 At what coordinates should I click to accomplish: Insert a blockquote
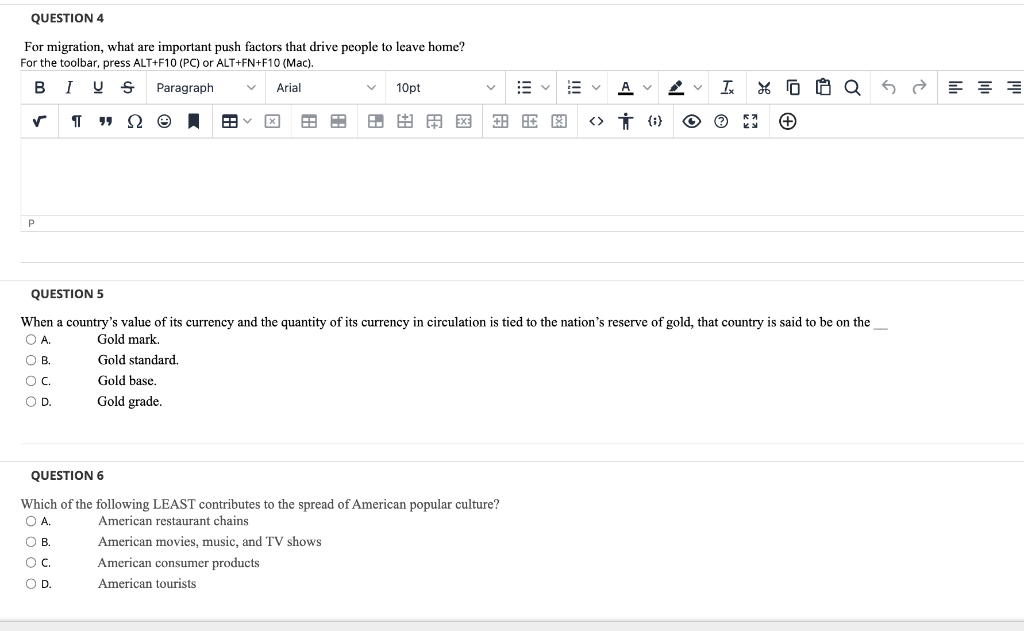pos(105,121)
